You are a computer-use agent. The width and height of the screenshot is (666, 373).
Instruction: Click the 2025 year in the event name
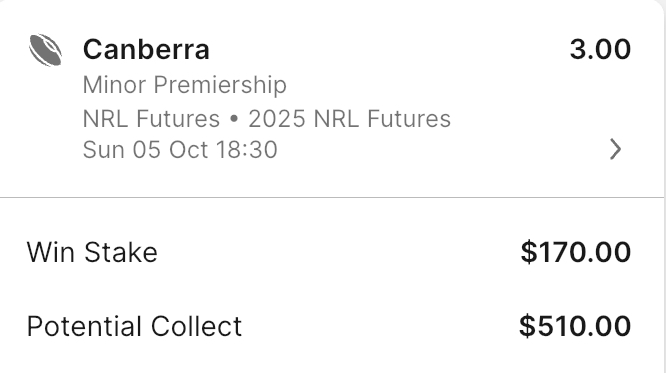coord(277,118)
